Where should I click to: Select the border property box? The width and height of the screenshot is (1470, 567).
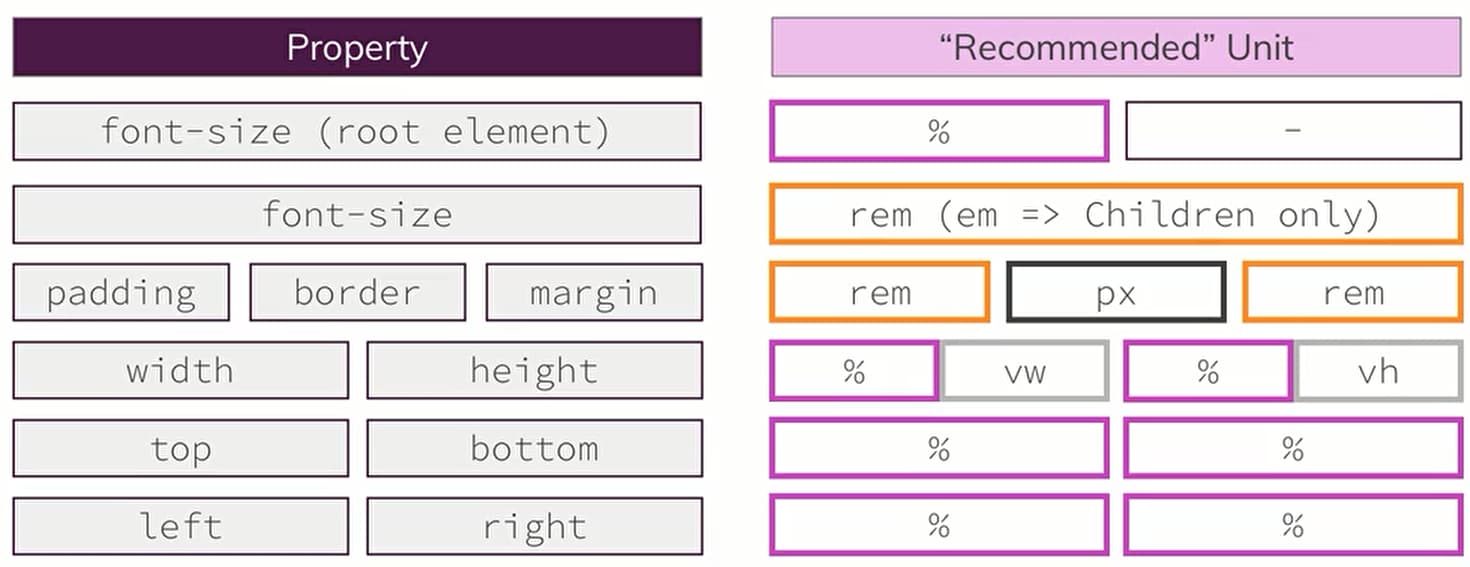point(357,293)
